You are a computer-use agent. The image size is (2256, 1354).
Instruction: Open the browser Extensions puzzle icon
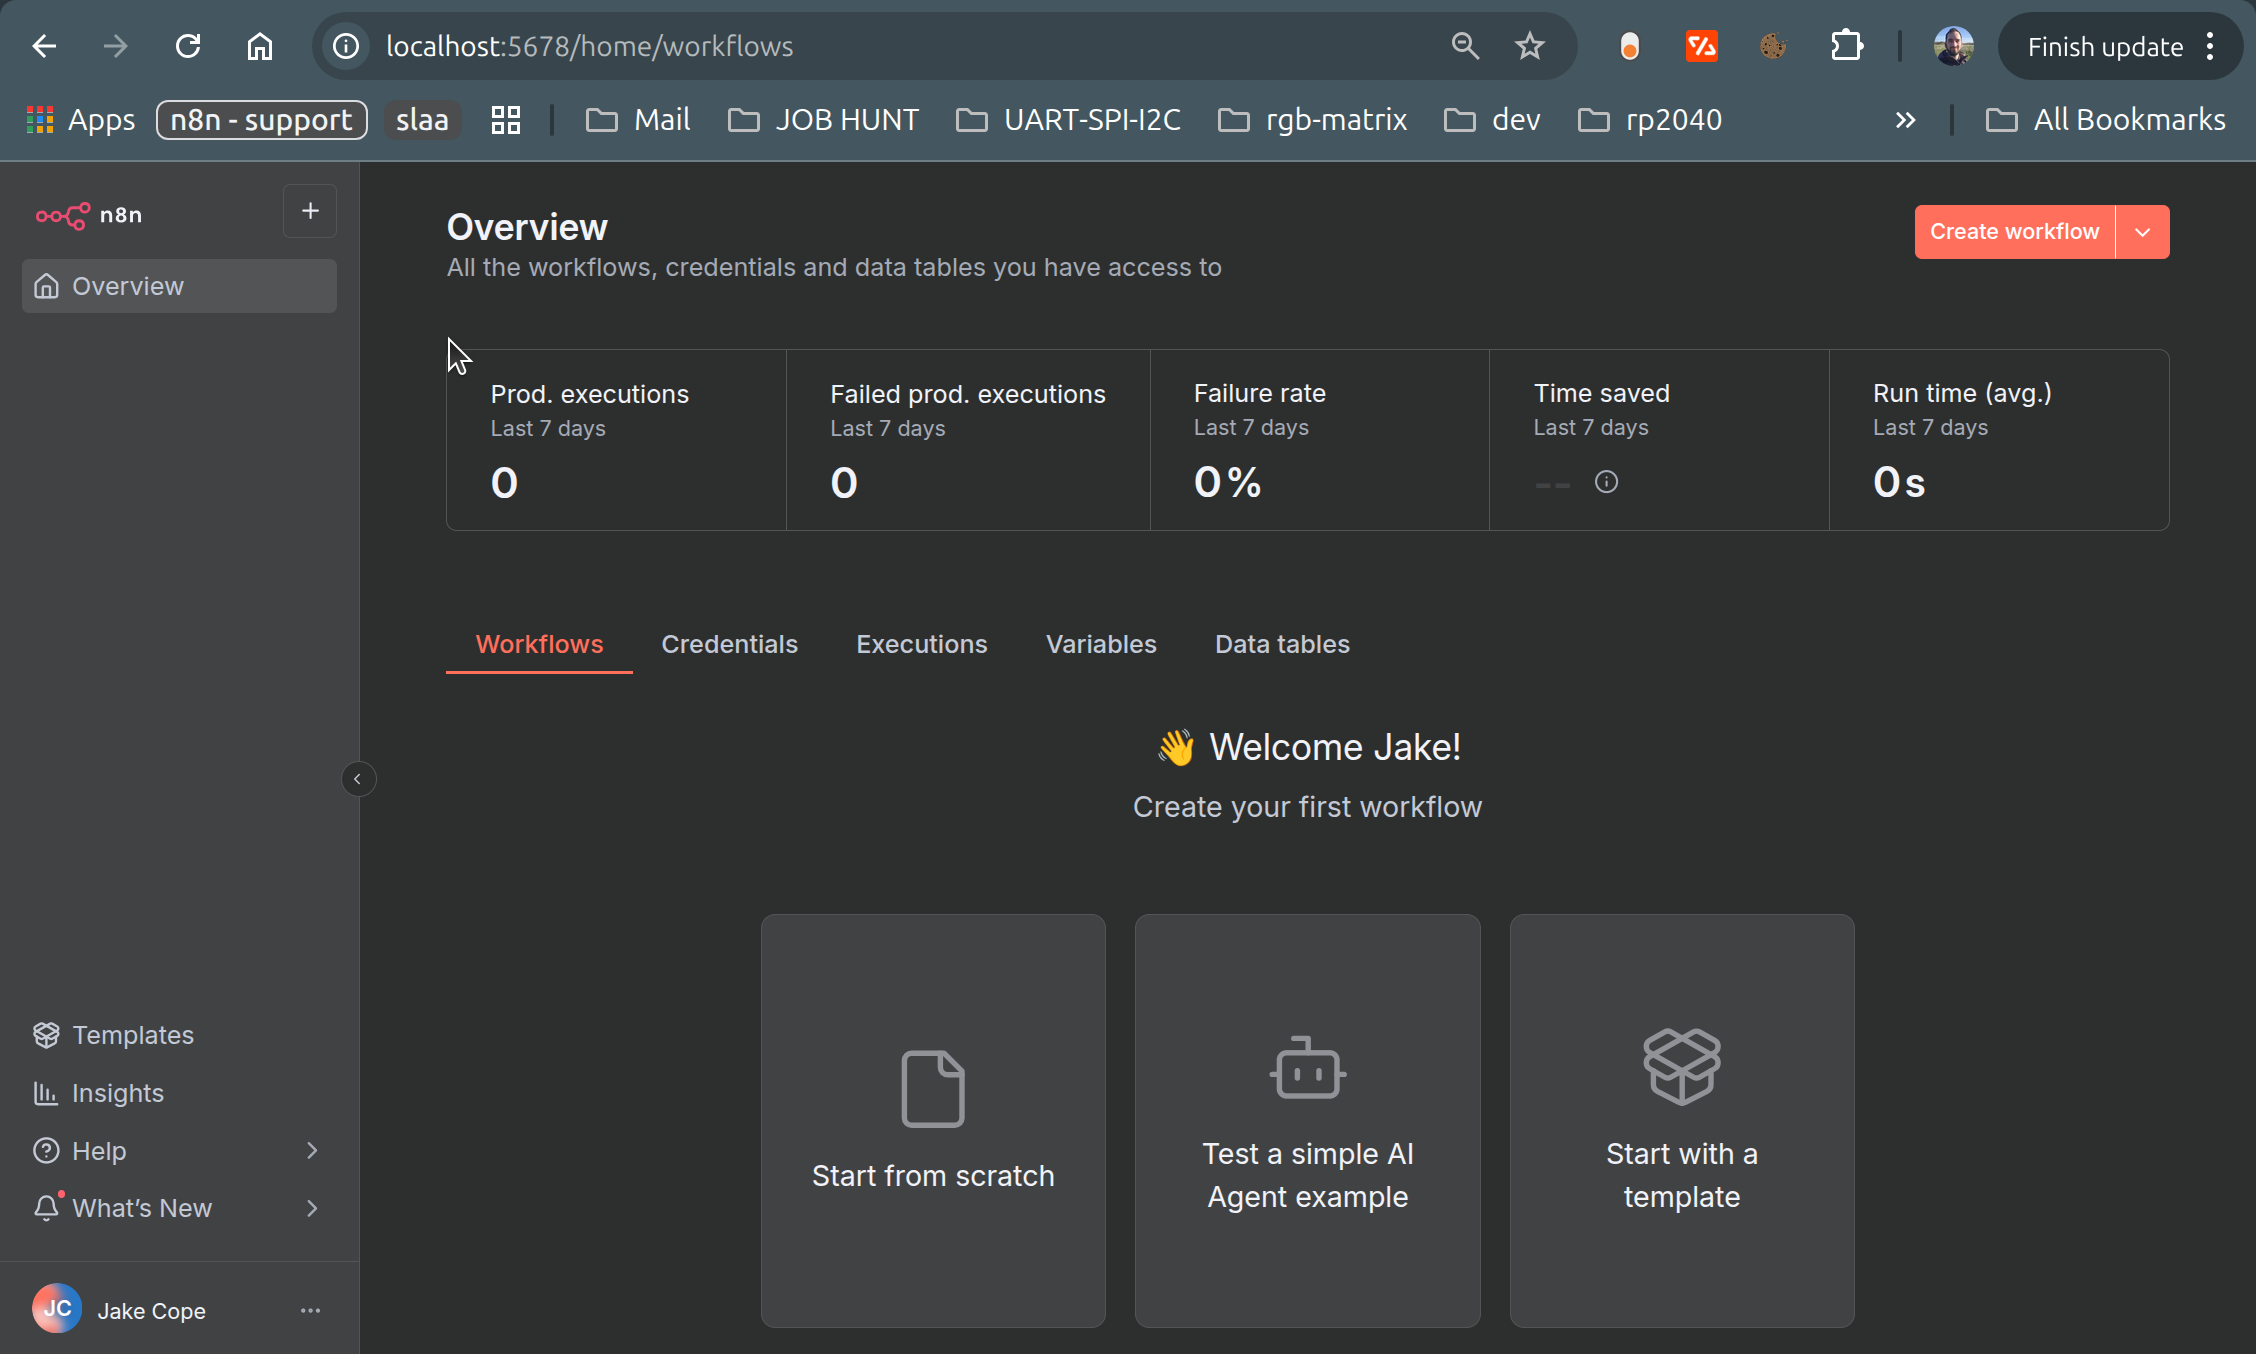[x=1846, y=46]
